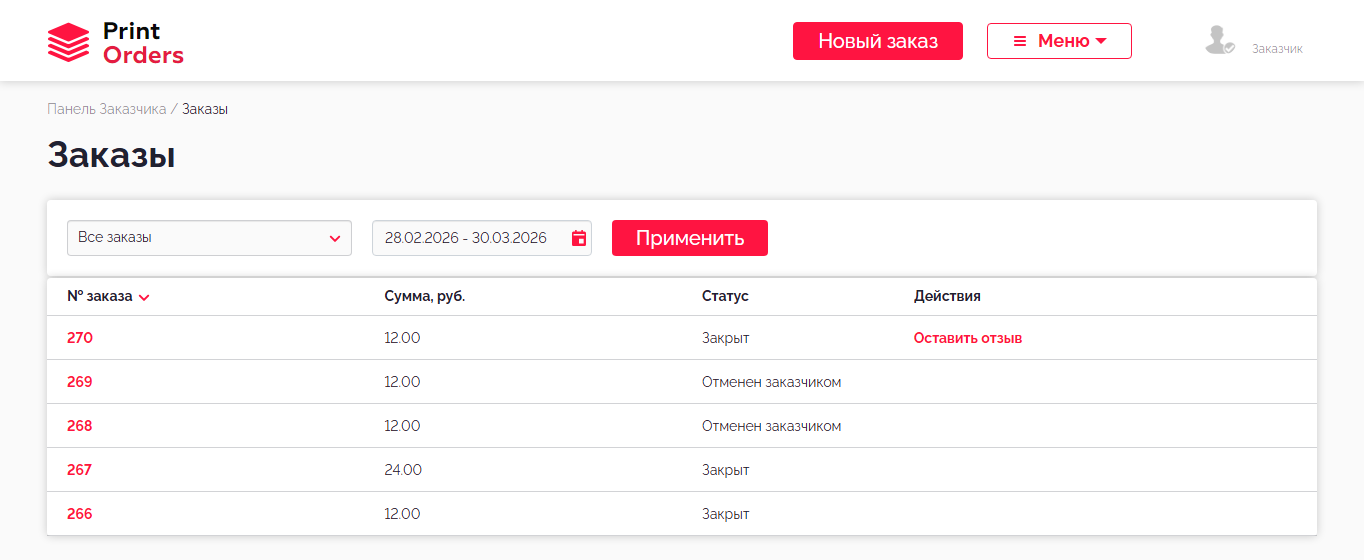Image resolution: width=1364 pixels, height=560 pixels.
Task: Click the Print Orders logo icon
Action: pyautogui.click(x=68, y=43)
